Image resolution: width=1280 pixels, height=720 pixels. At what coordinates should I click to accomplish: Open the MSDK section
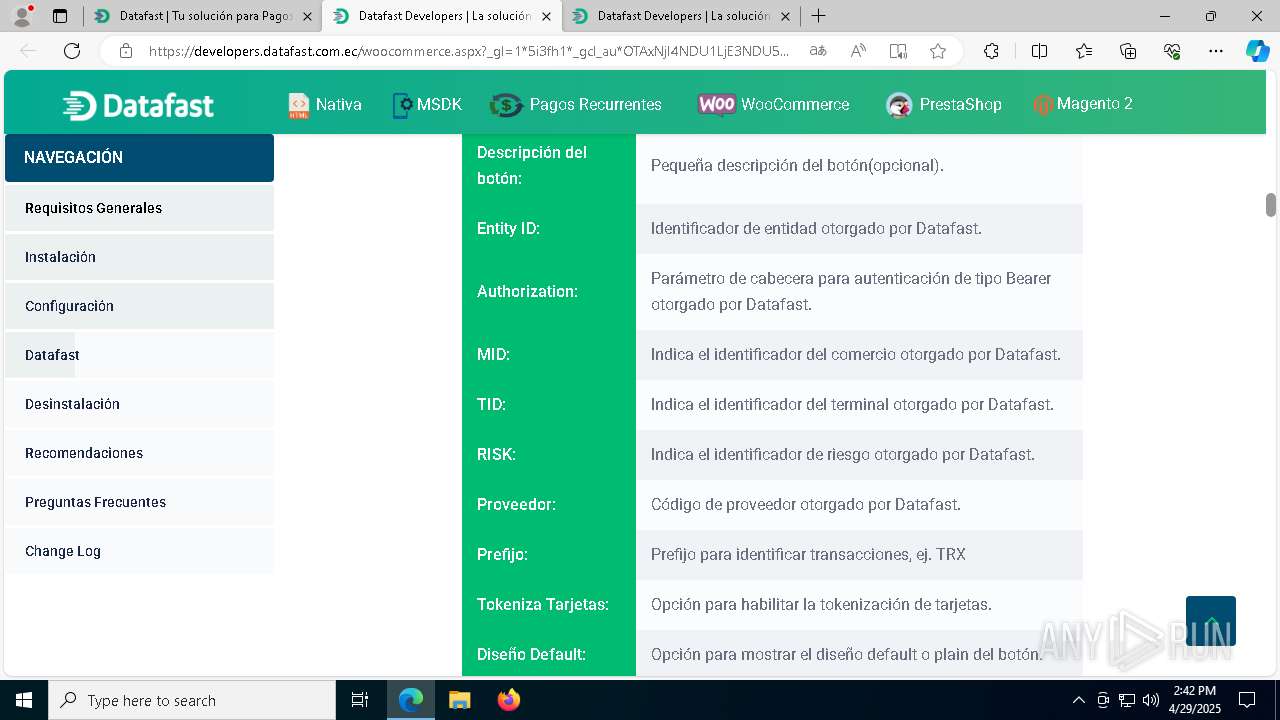click(427, 105)
